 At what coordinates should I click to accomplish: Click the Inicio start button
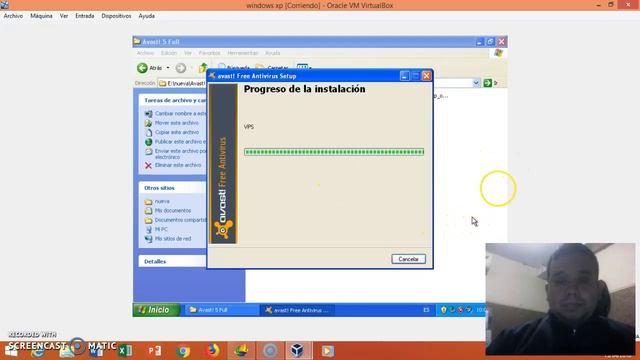[x=156, y=310]
